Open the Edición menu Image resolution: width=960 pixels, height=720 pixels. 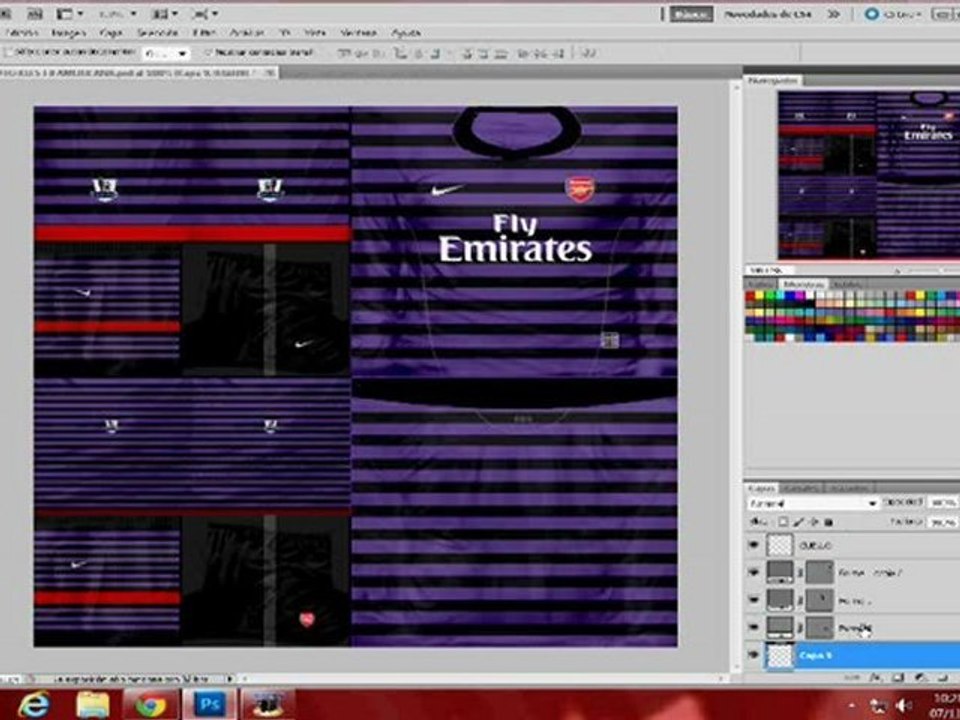click(x=23, y=32)
